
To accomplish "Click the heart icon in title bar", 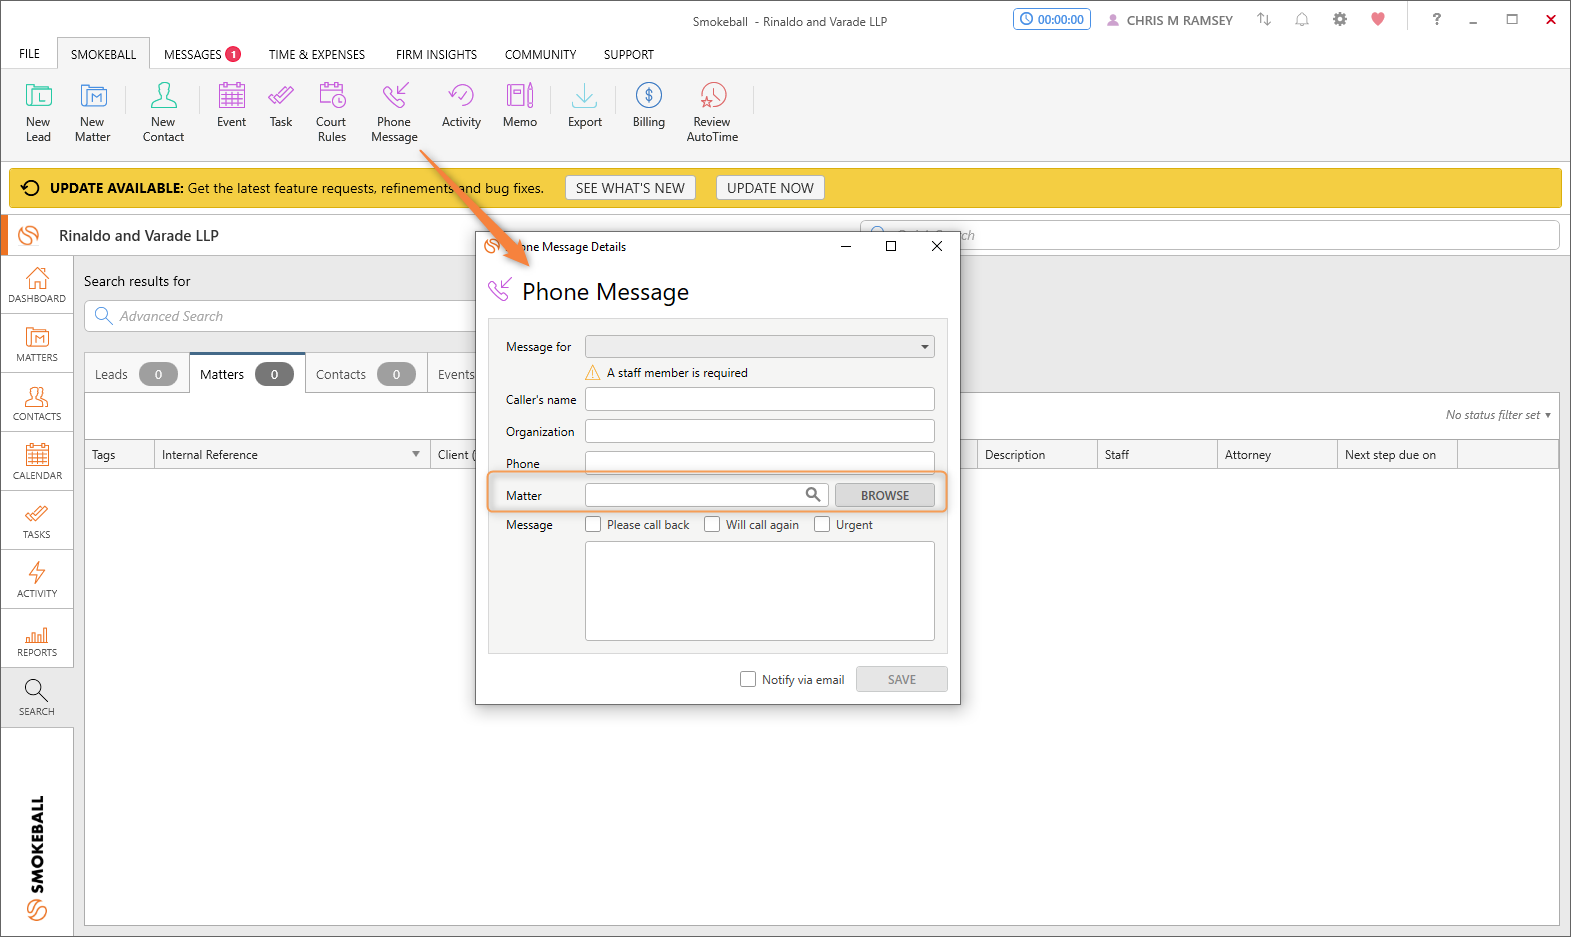I will [x=1378, y=19].
